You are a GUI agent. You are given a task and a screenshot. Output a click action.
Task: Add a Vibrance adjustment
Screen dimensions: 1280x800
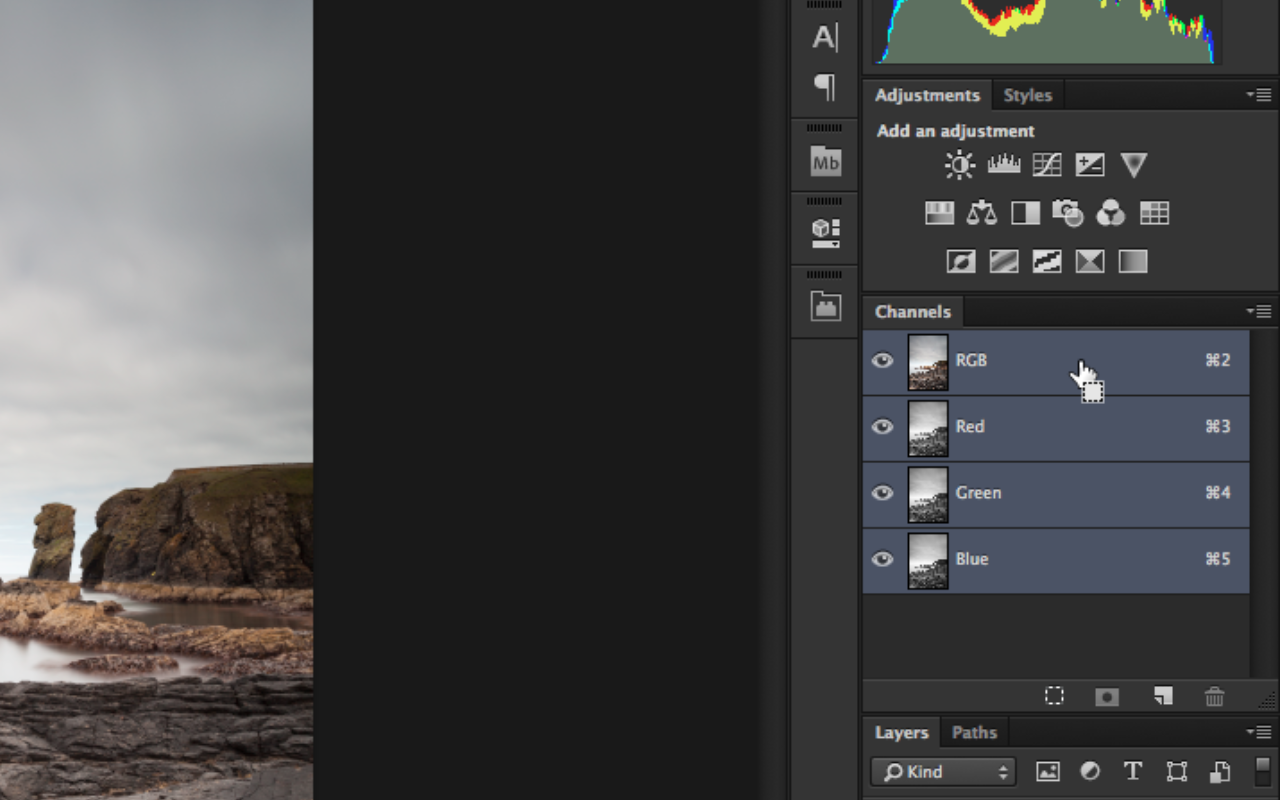pos(1133,165)
